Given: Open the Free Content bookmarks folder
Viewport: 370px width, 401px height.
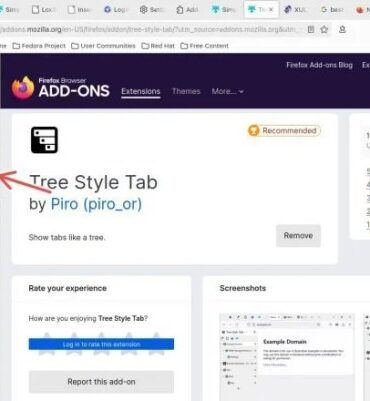Looking at the screenshot, I should (x=205, y=46).
